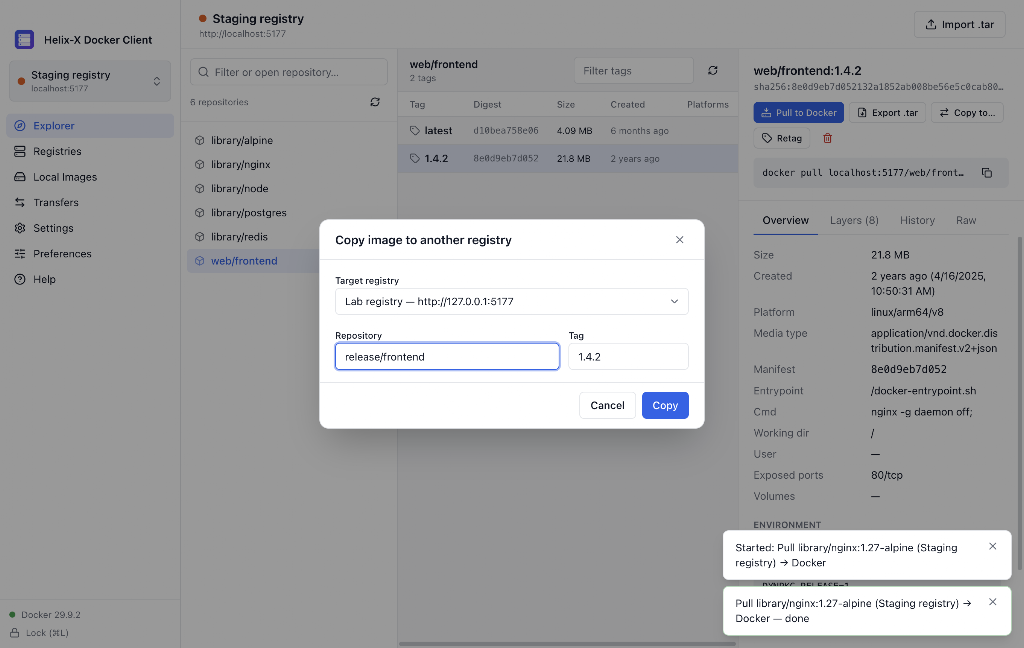Open Local Images section
This screenshot has width=1024, height=648.
pyautogui.click(x=90, y=177)
